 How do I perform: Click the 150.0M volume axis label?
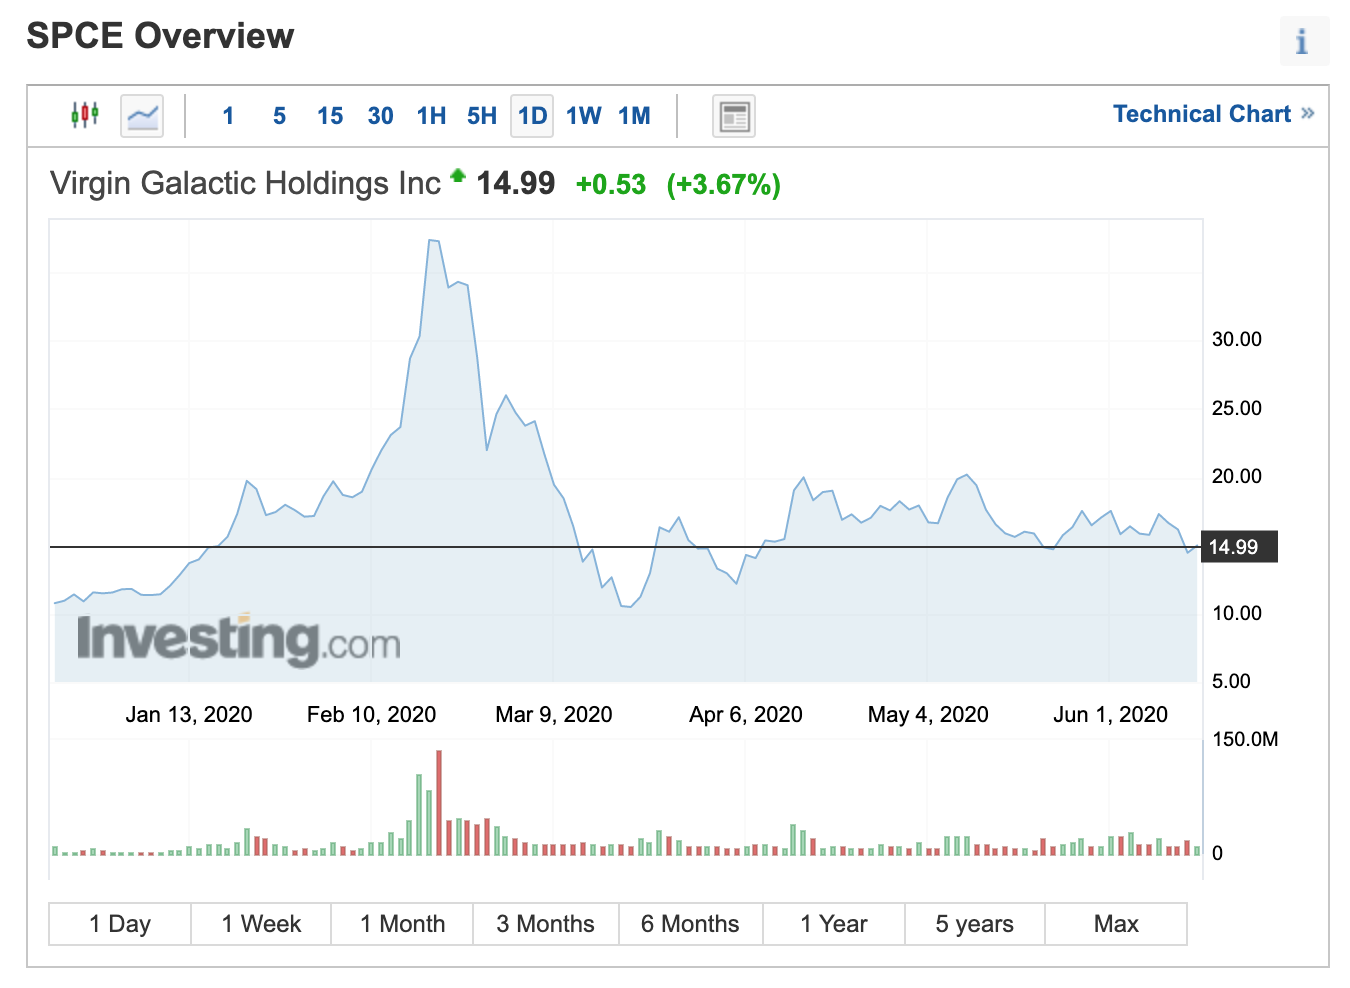click(1245, 739)
